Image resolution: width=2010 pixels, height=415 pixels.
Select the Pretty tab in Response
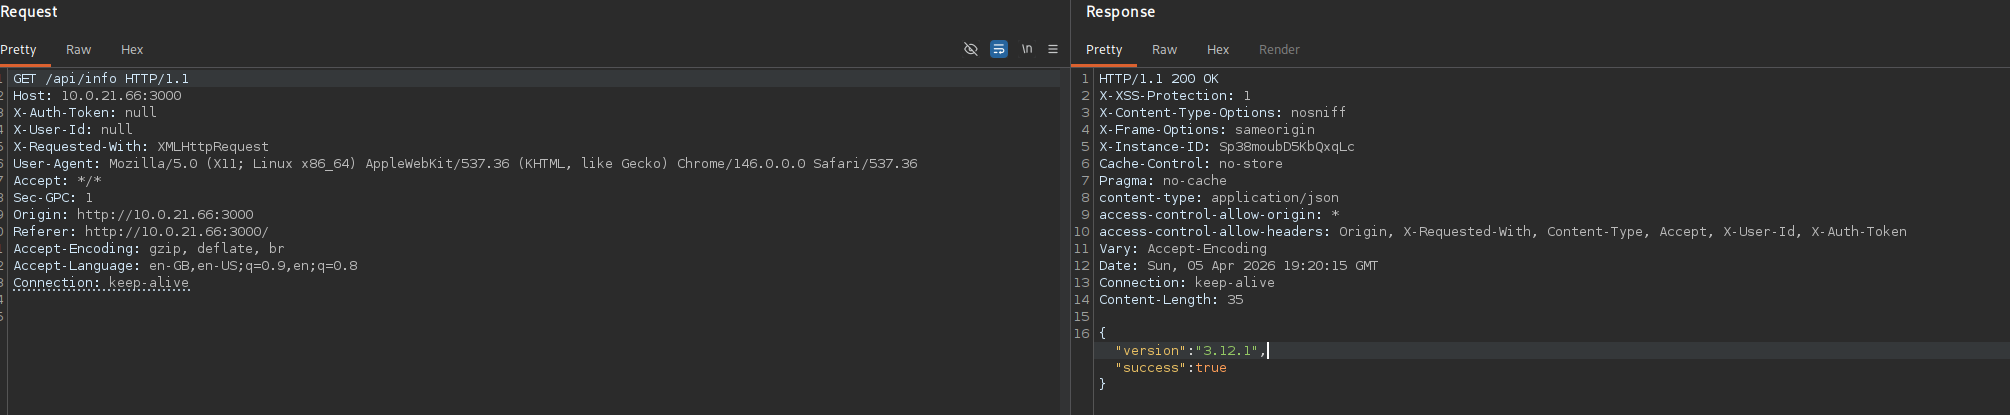1104,49
